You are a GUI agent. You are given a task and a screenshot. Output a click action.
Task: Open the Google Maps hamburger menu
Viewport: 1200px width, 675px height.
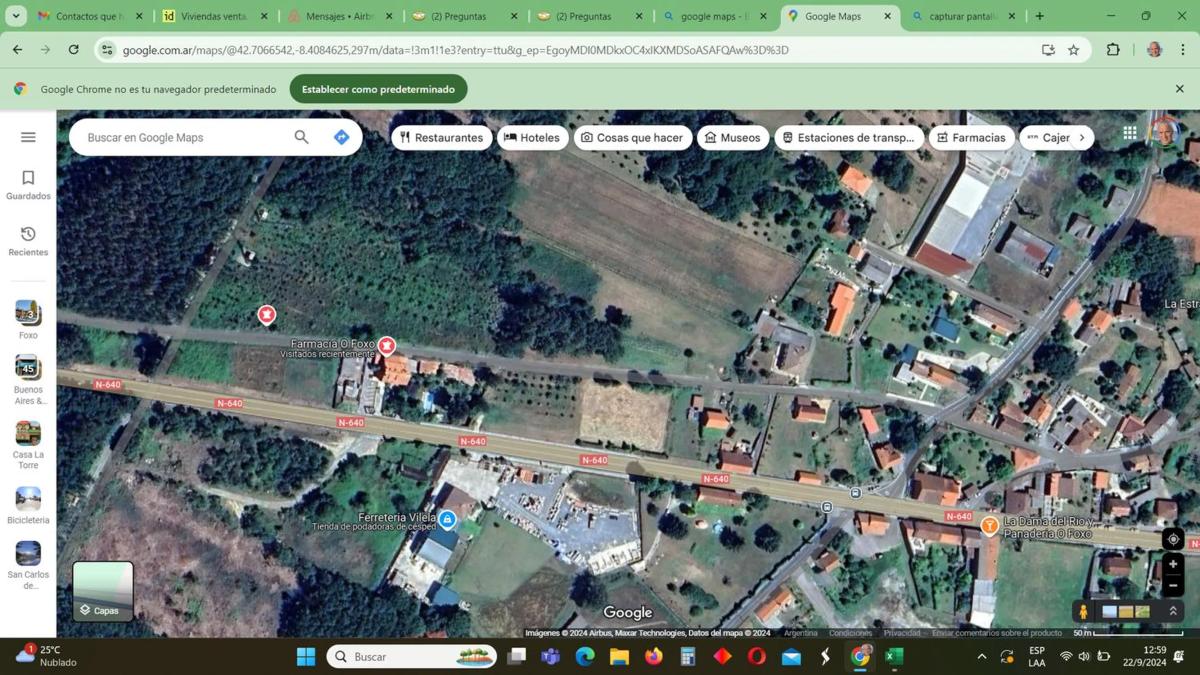28,137
